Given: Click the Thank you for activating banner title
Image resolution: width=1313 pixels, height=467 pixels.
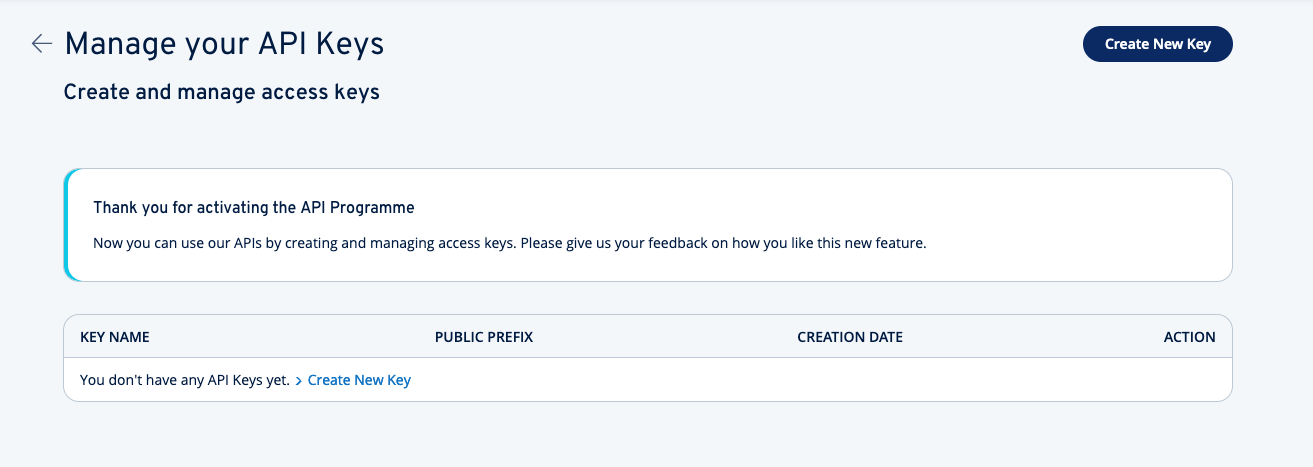Looking at the screenshot, I should 253,208.
